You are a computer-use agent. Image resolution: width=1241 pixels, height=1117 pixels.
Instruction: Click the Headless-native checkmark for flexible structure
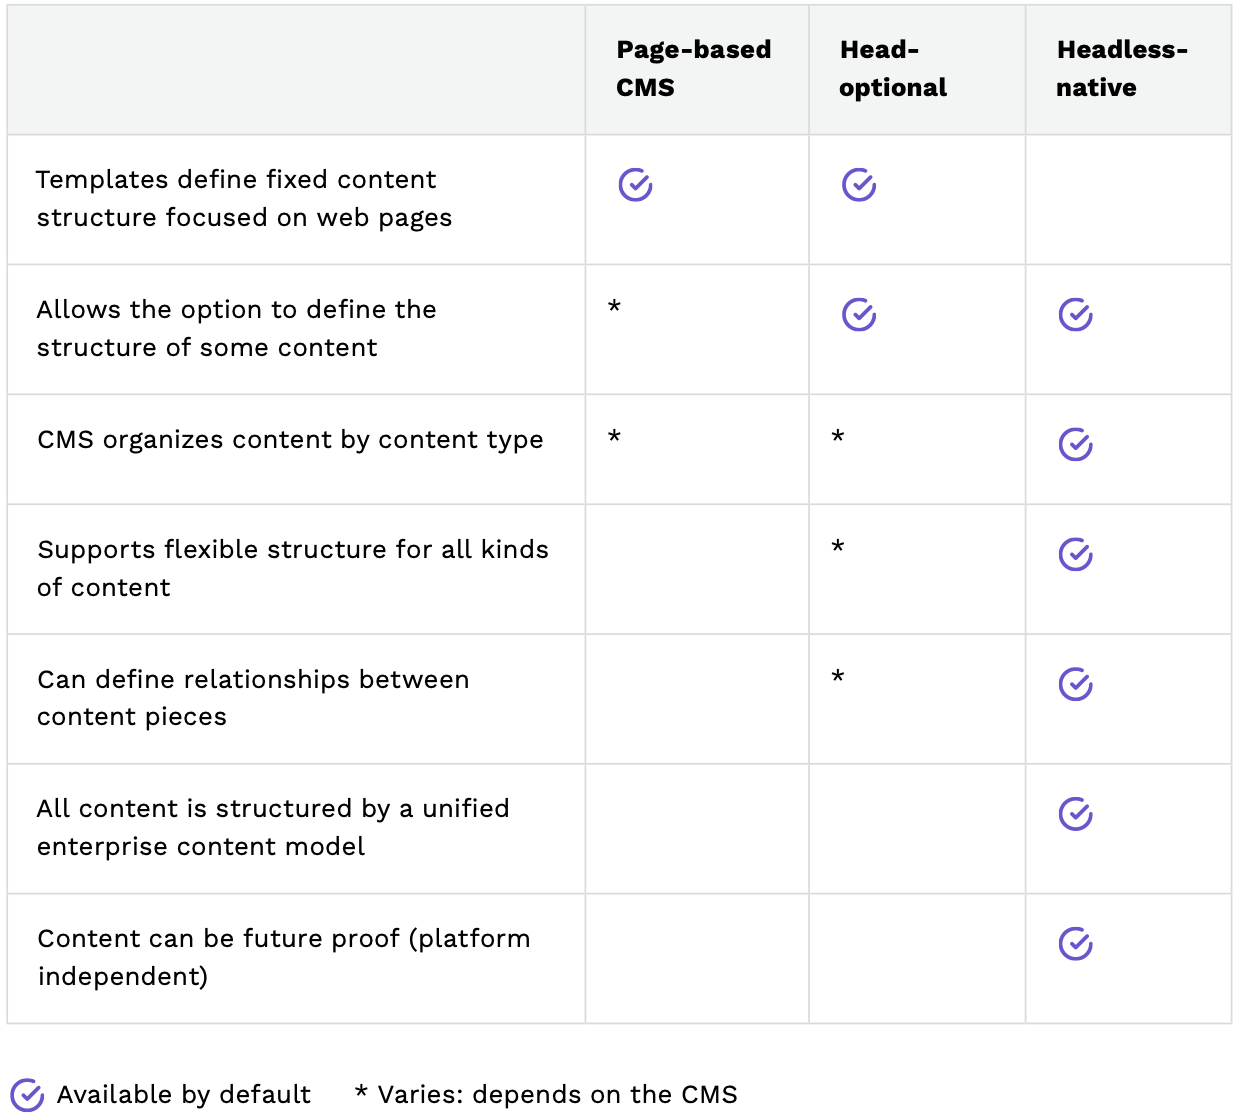[x=1075, y=555]
